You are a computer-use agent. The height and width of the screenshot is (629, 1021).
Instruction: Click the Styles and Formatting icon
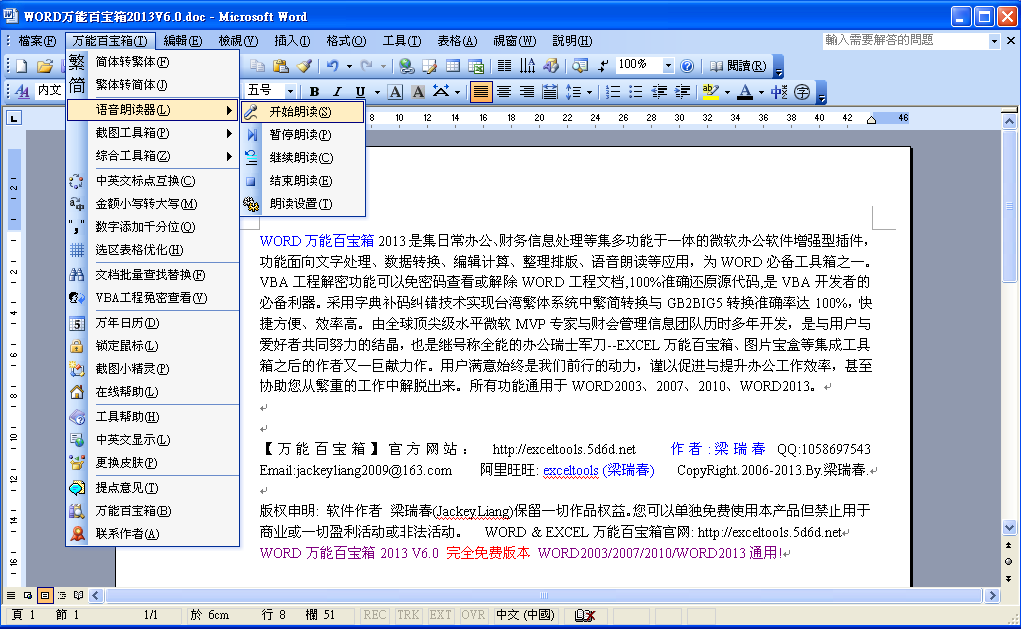[x=22, y=91]
